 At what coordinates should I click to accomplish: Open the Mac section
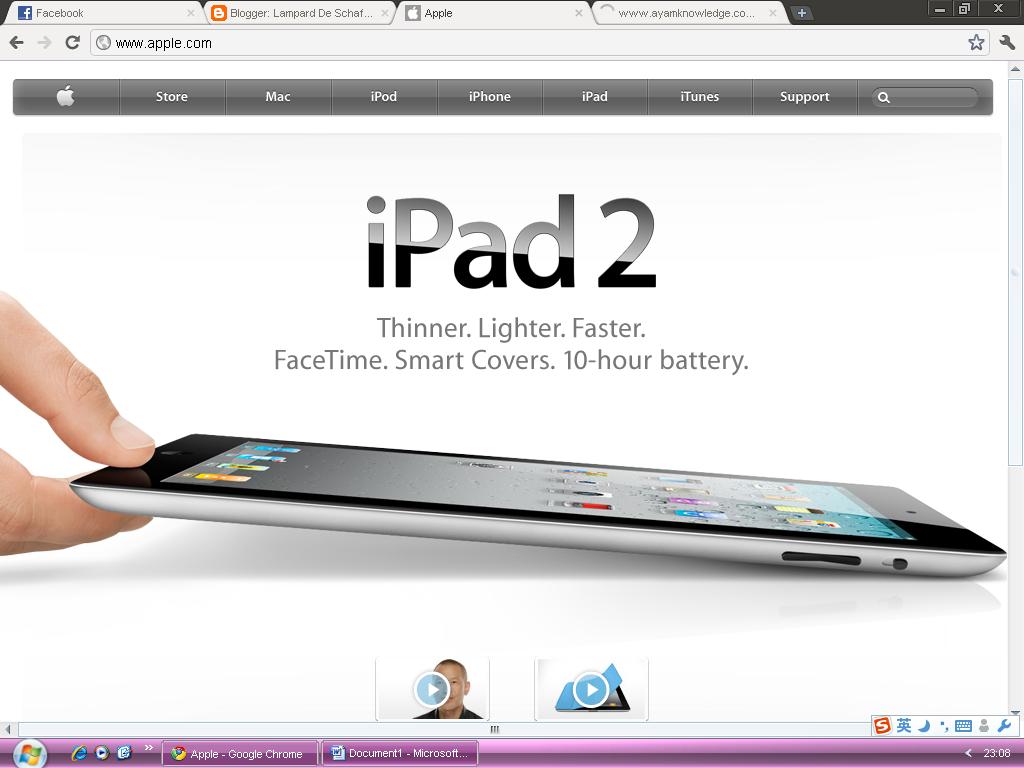click(278, 97)
